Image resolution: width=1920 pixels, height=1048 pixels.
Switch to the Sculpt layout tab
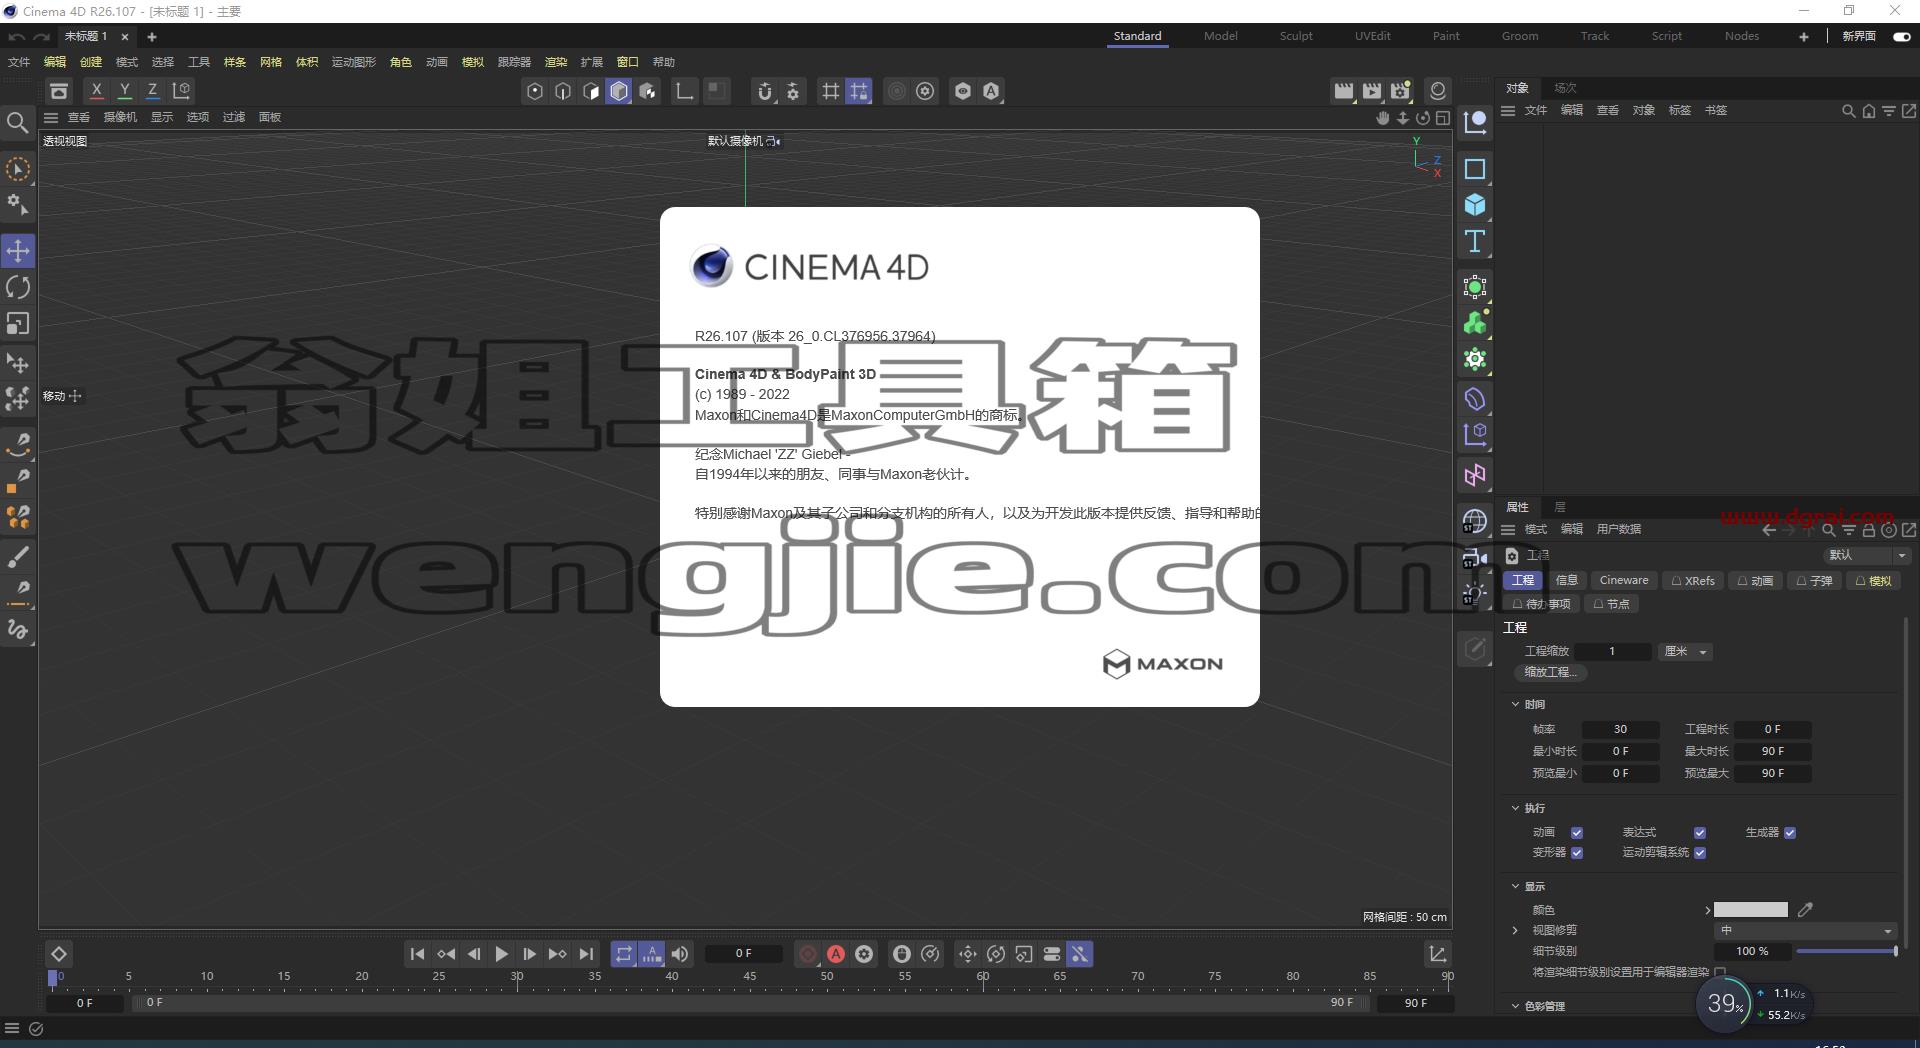click(x=1296, y=36)
